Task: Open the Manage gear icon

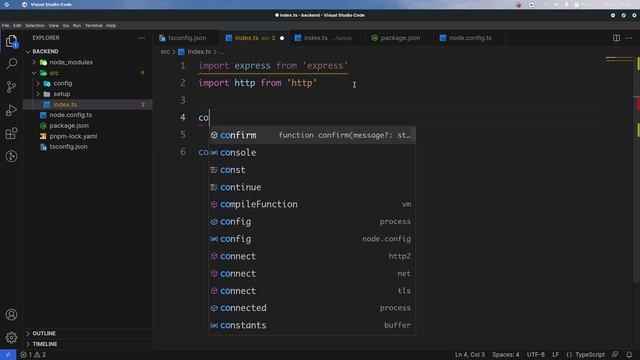Action: click(x=11, y=337)
